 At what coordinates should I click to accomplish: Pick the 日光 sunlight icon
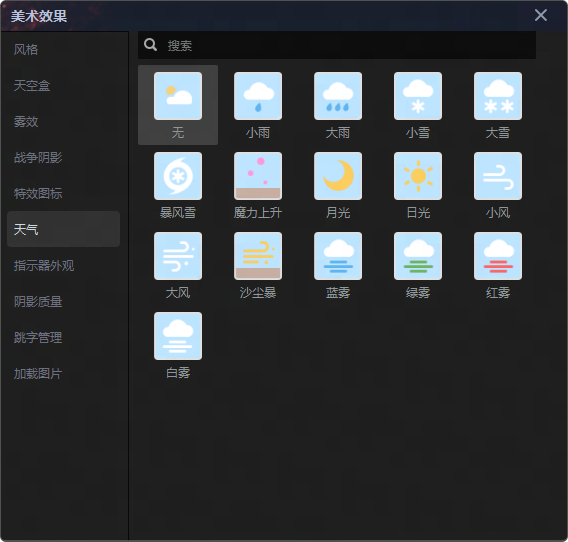click(418, 176)
